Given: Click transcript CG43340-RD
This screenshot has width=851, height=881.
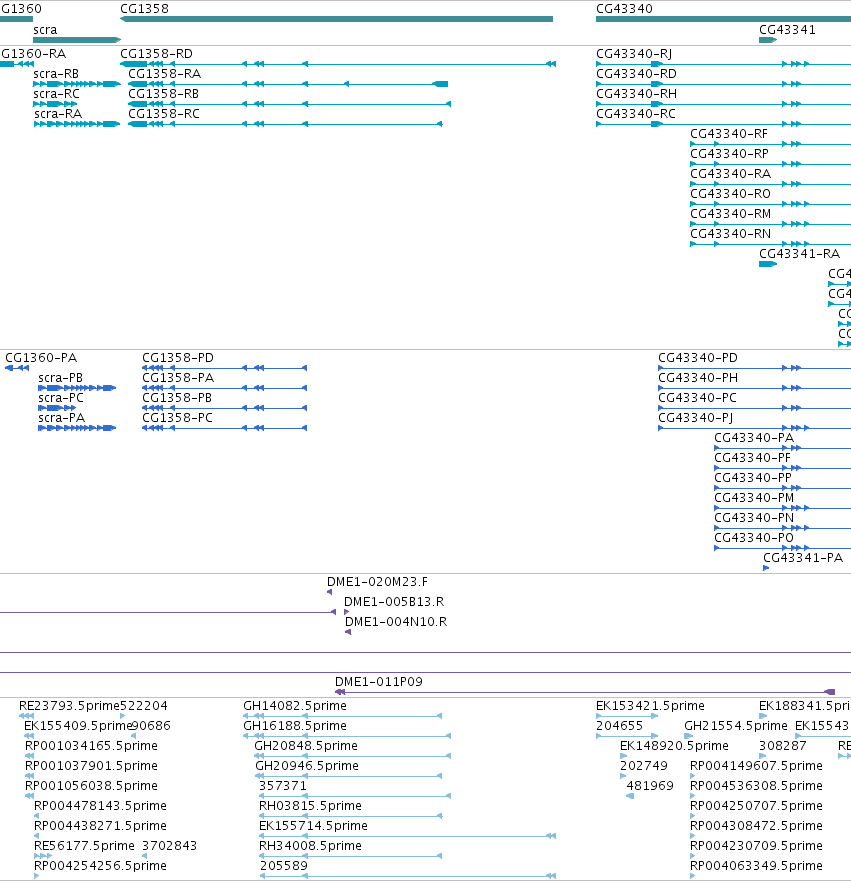Looking at the screenshot, I should pyautogui.click(x=636, y=74).
